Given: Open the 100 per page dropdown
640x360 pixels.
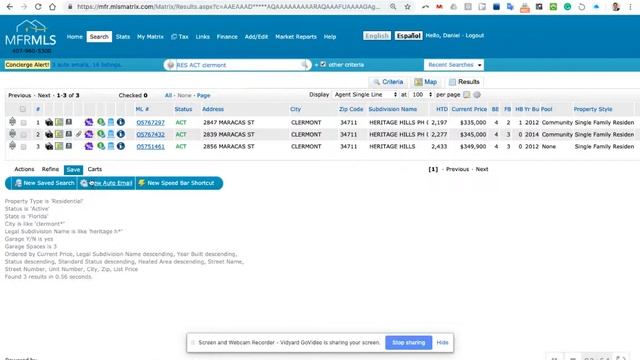Looking at the screenshot, I should [422, 95].
